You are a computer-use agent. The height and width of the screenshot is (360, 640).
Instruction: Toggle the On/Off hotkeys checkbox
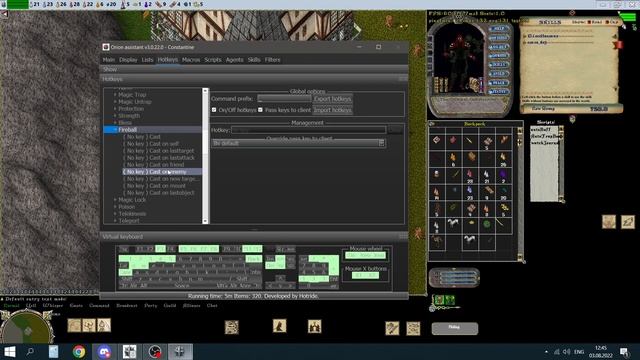214,110
